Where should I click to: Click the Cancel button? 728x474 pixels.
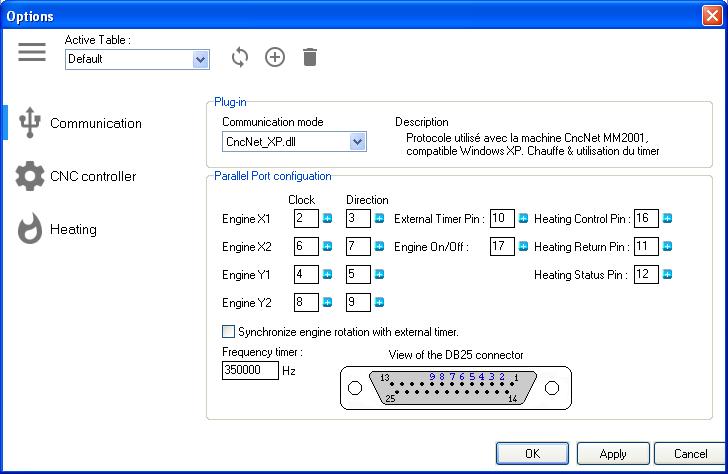pos(689,454)
